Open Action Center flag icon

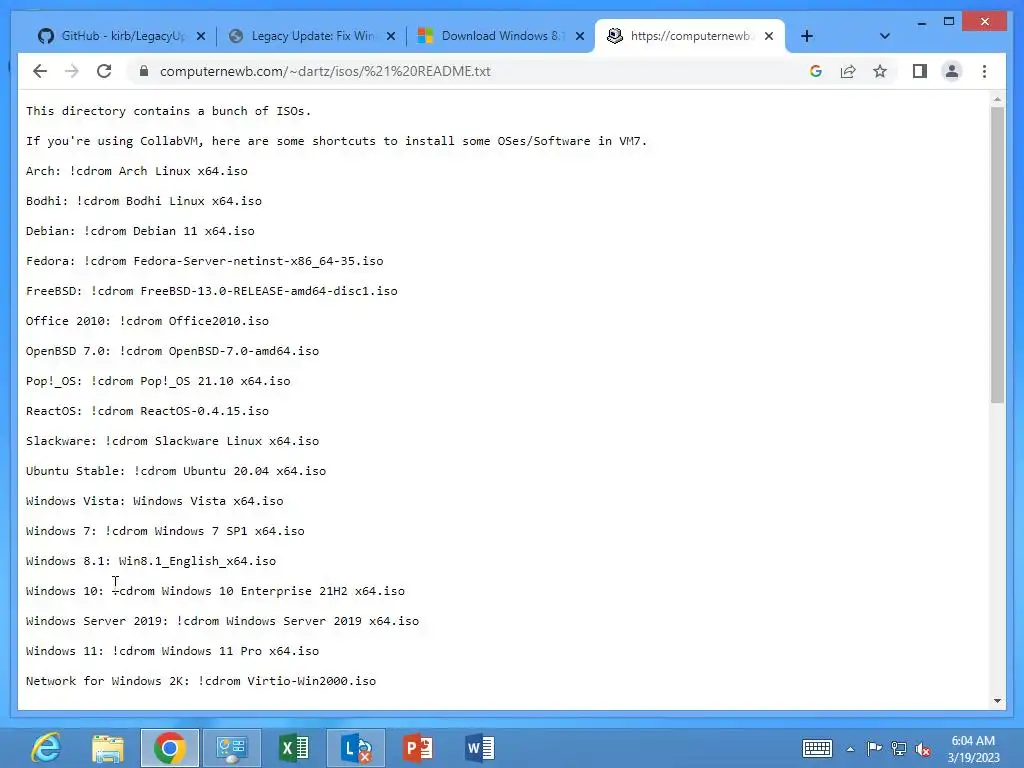[874, 748]
